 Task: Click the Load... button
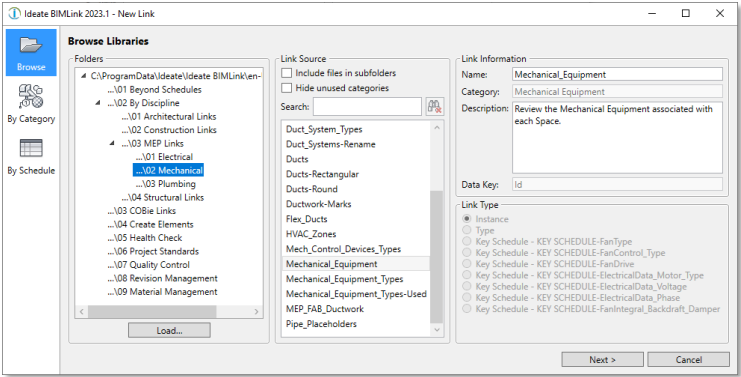point(169,331)
